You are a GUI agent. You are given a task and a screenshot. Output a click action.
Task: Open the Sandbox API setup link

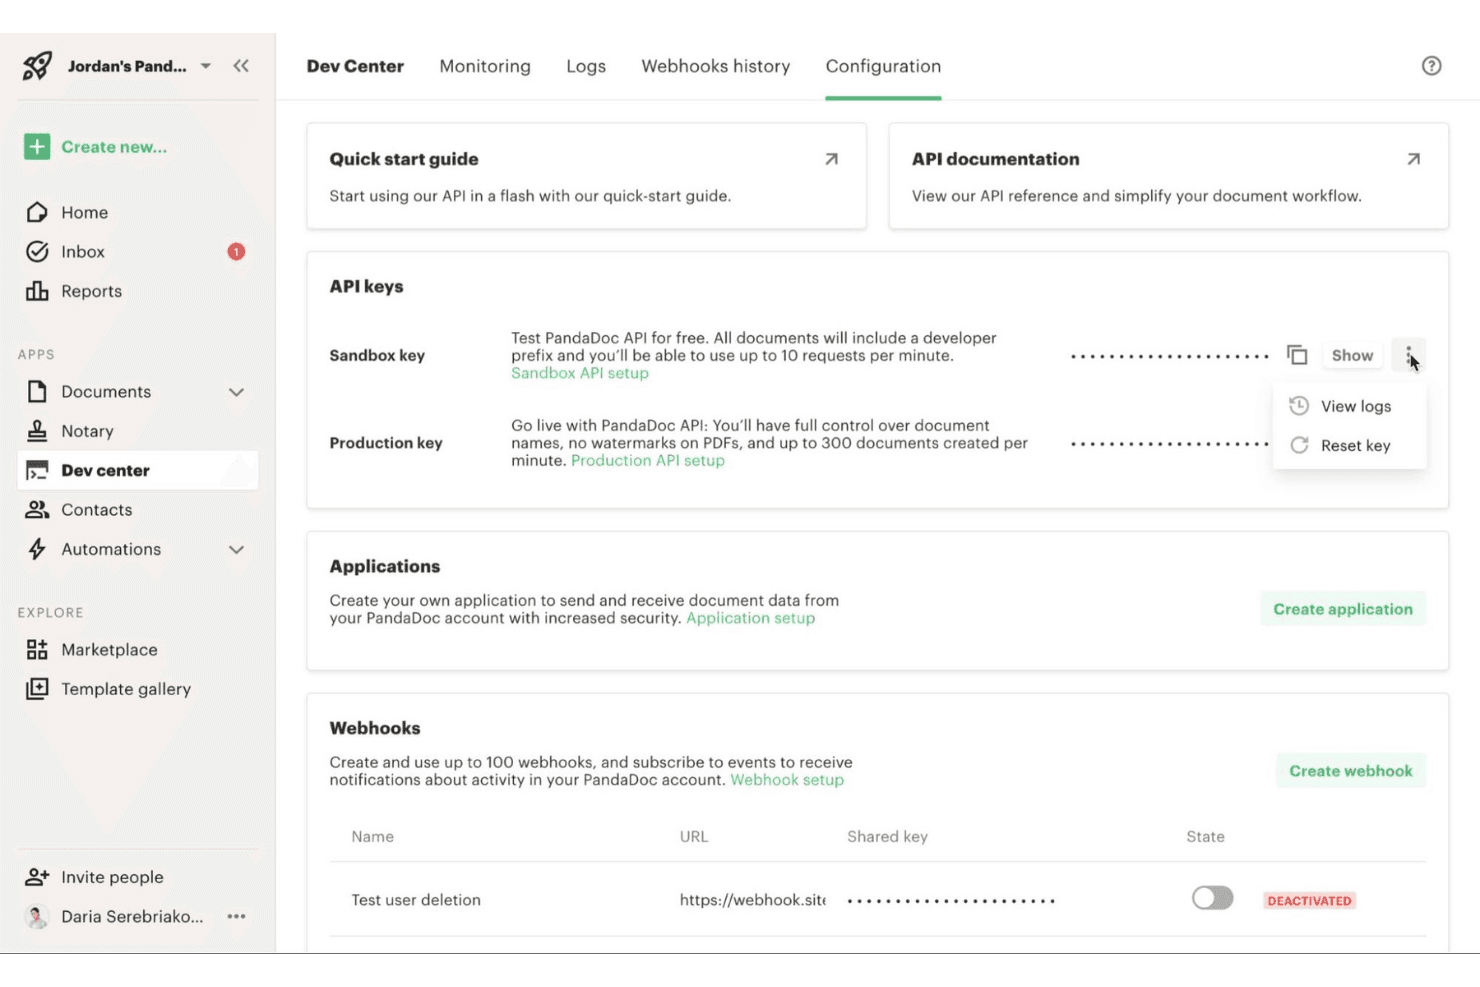coord(580,373)
